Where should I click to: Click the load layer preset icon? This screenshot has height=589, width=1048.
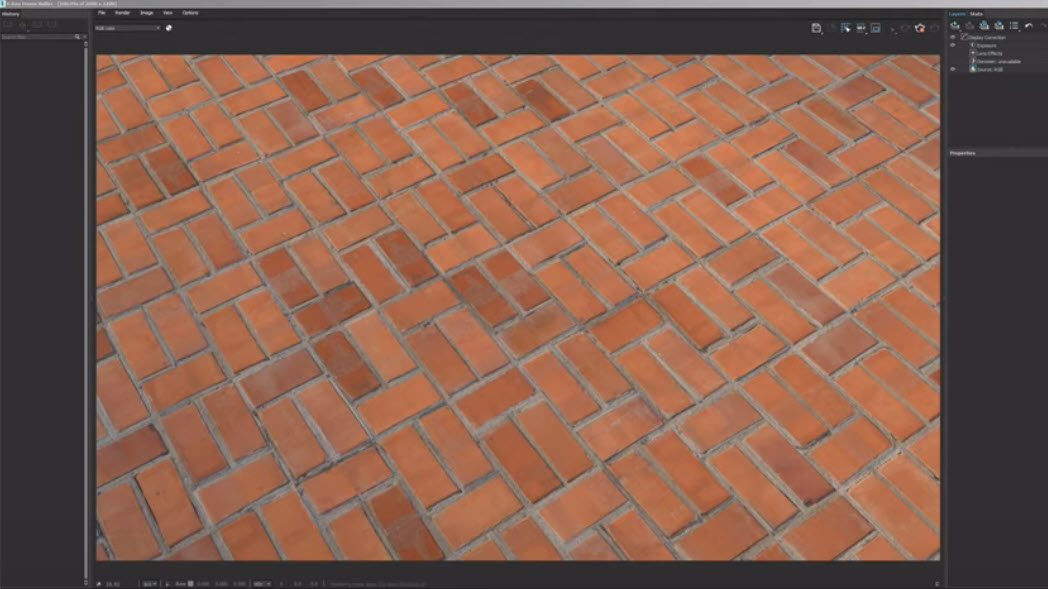pyautogui.click(x=999, y=25)
